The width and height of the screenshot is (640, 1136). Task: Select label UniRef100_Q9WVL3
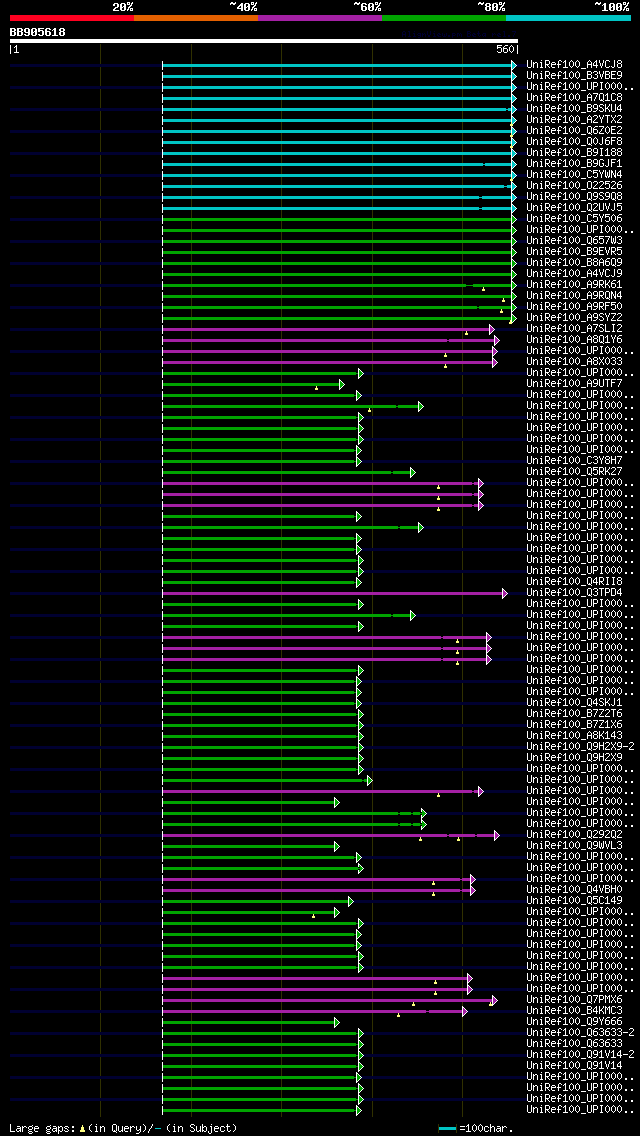(x=574, y=846)
